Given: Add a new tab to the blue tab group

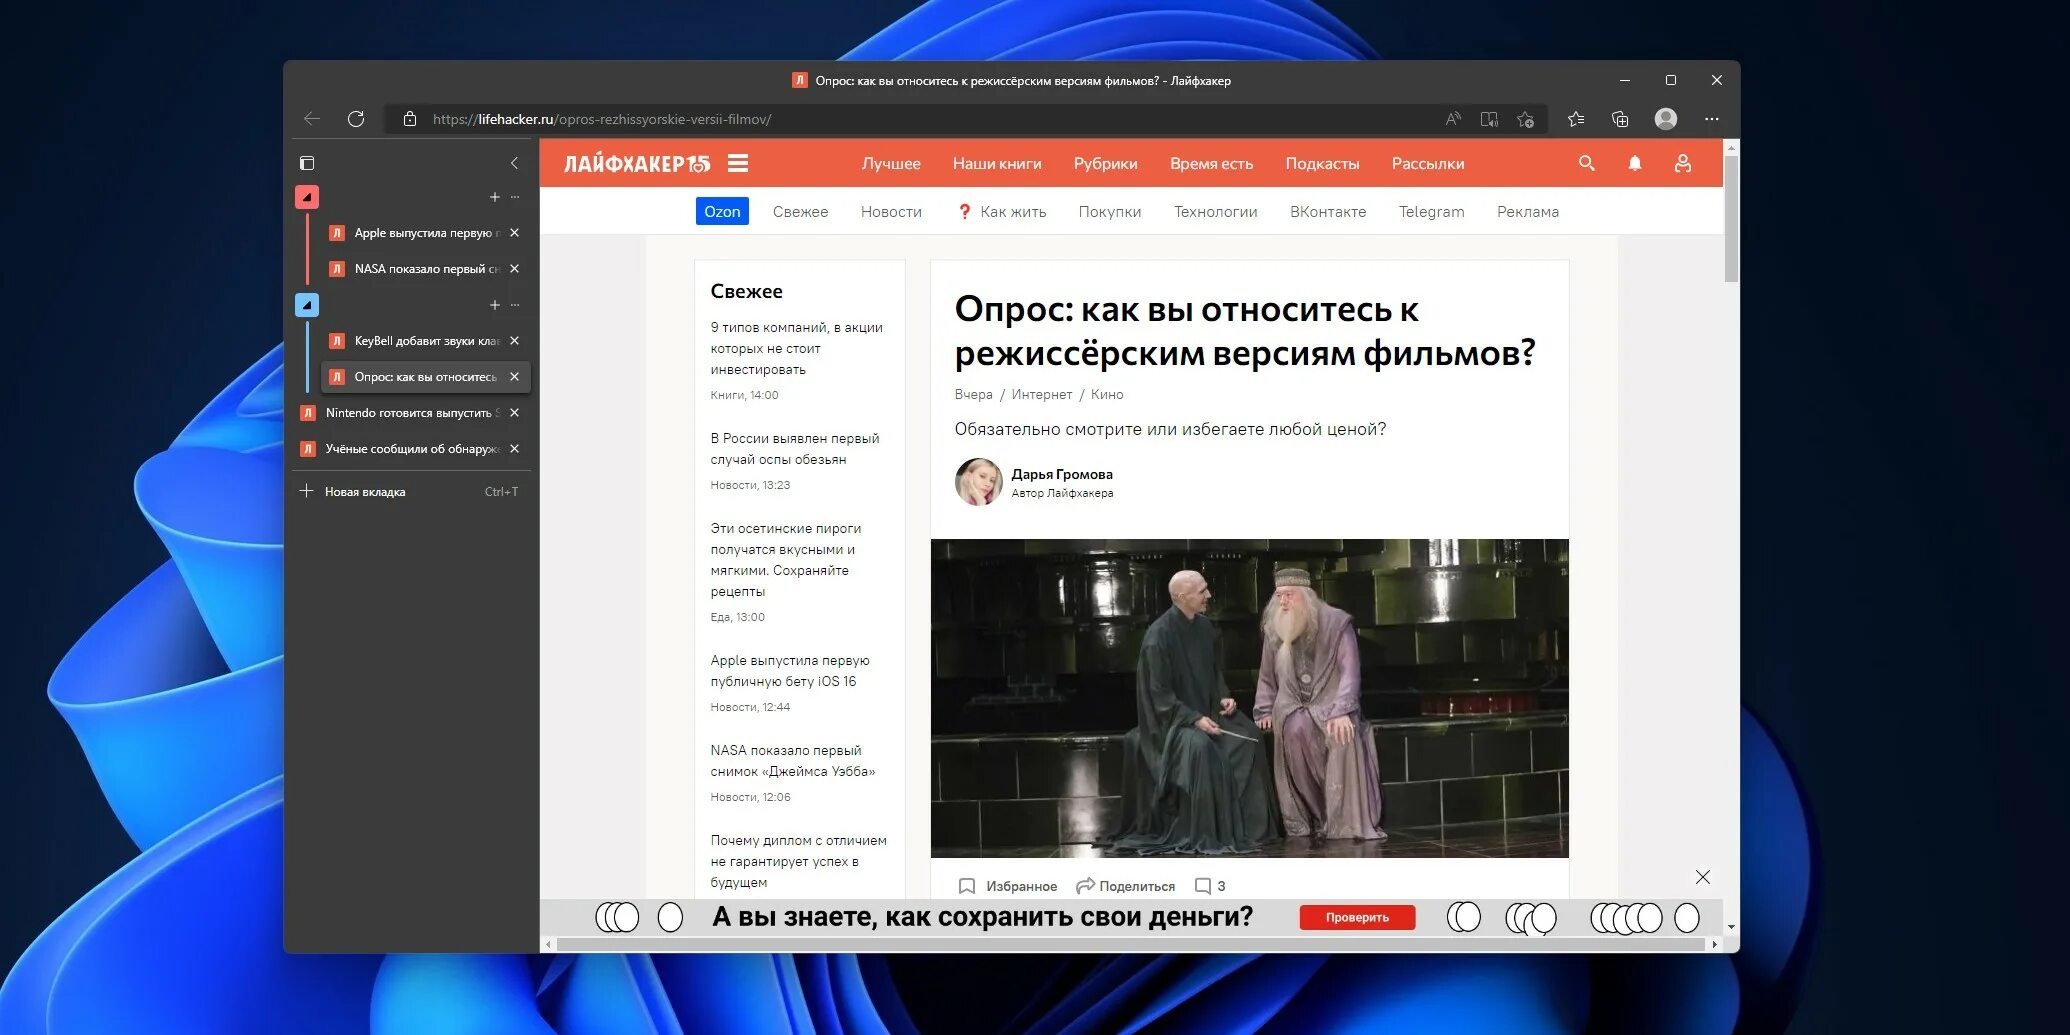Looking at the screenshot, I should [494, 305].
